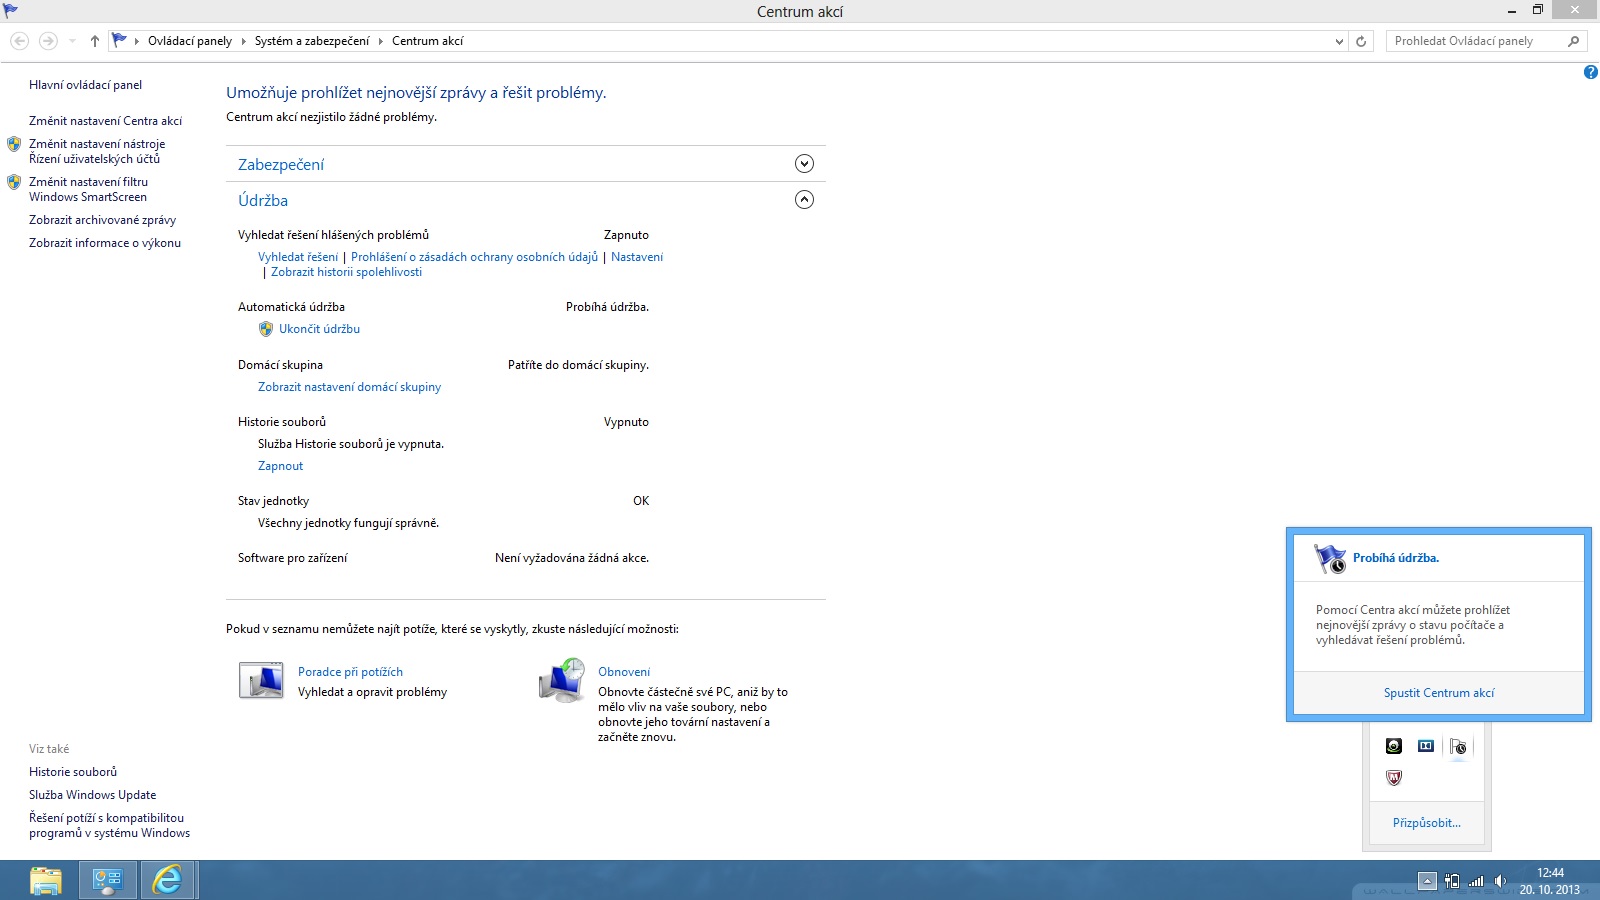Viewport: 1600px width, 900px height.
Task: Click the Vyhledat řešení link
Action: point(298,257)
